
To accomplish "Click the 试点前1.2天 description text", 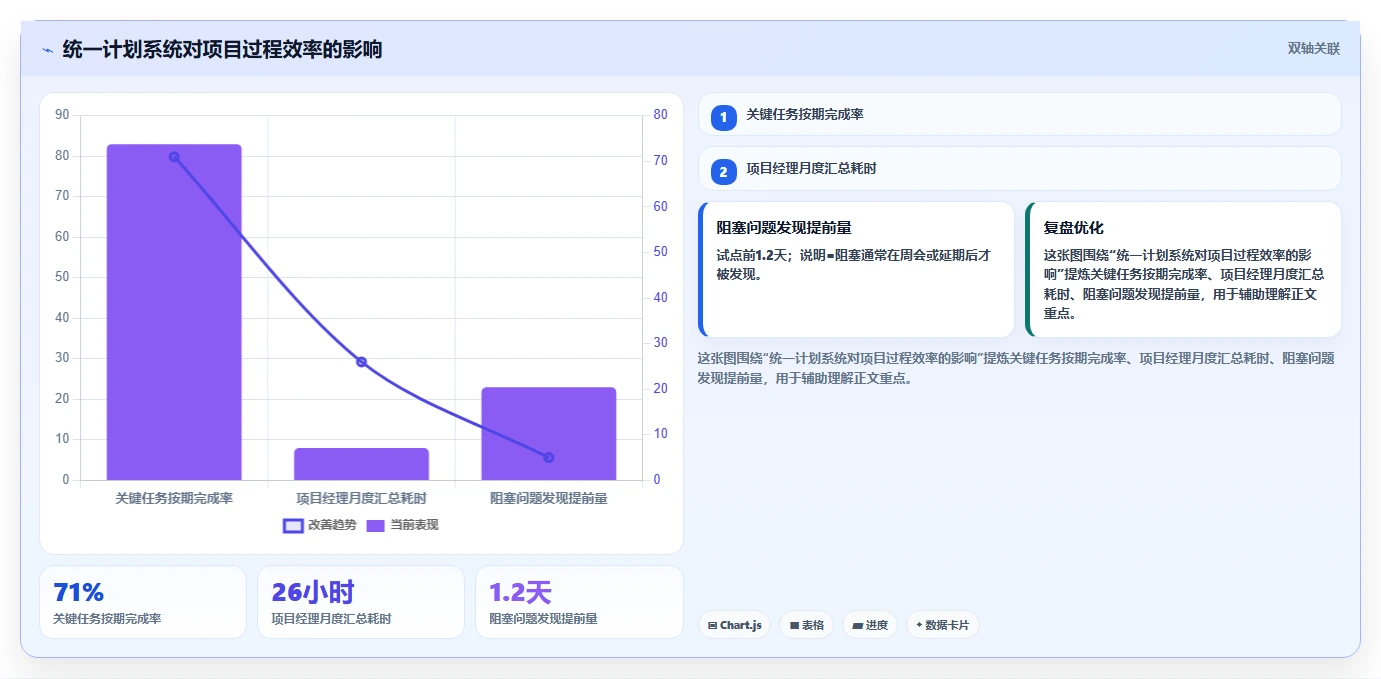I will (x=853, y=264).
